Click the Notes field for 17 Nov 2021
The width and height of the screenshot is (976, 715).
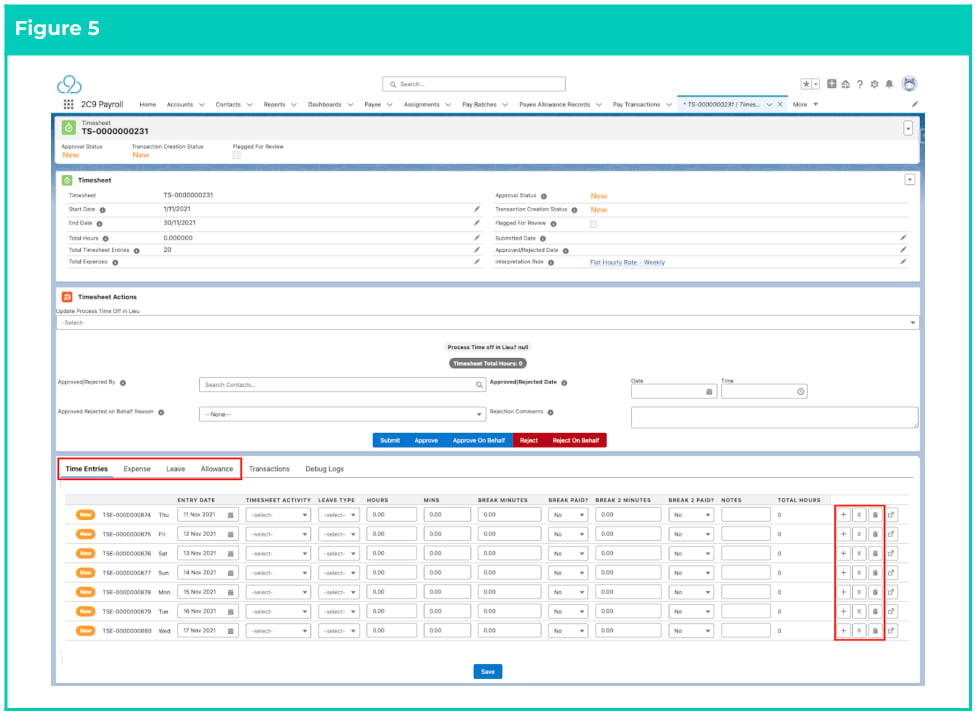click(746, 630)
